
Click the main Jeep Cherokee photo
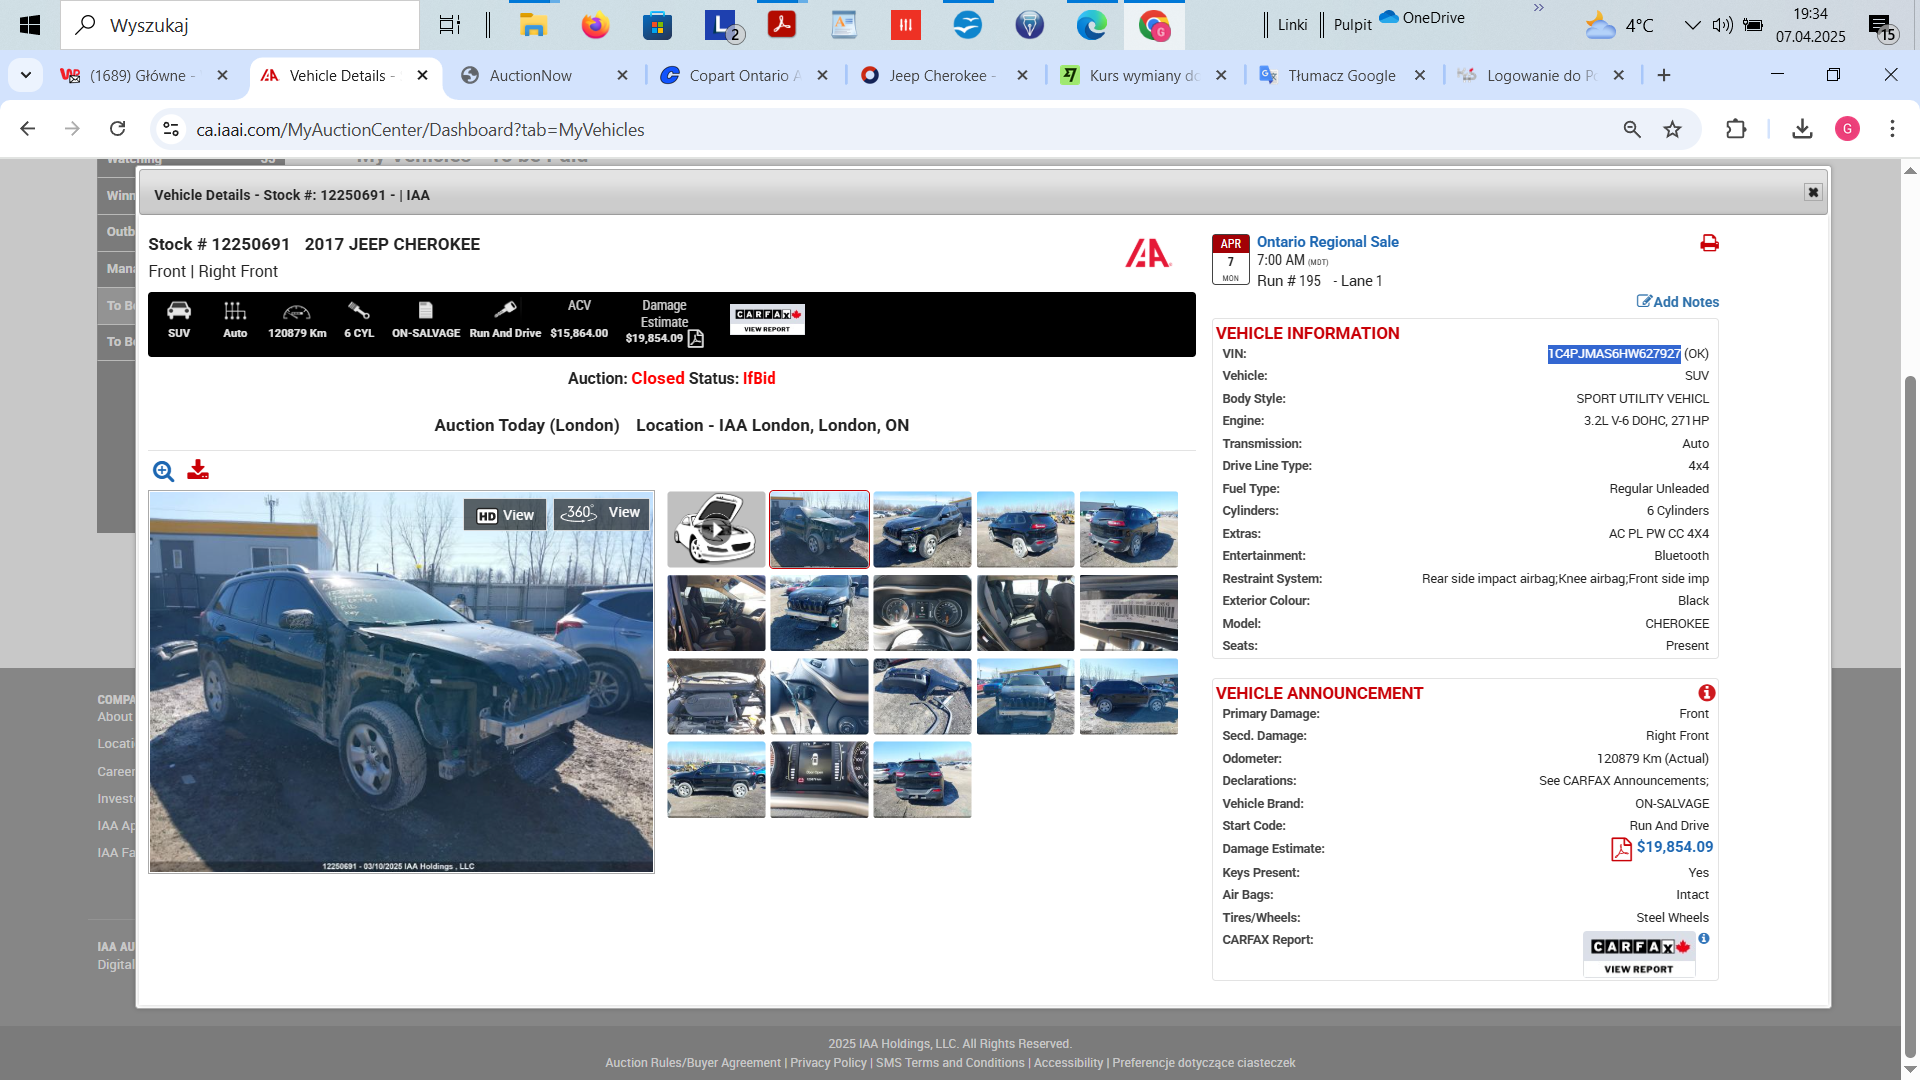coord(401,682)
